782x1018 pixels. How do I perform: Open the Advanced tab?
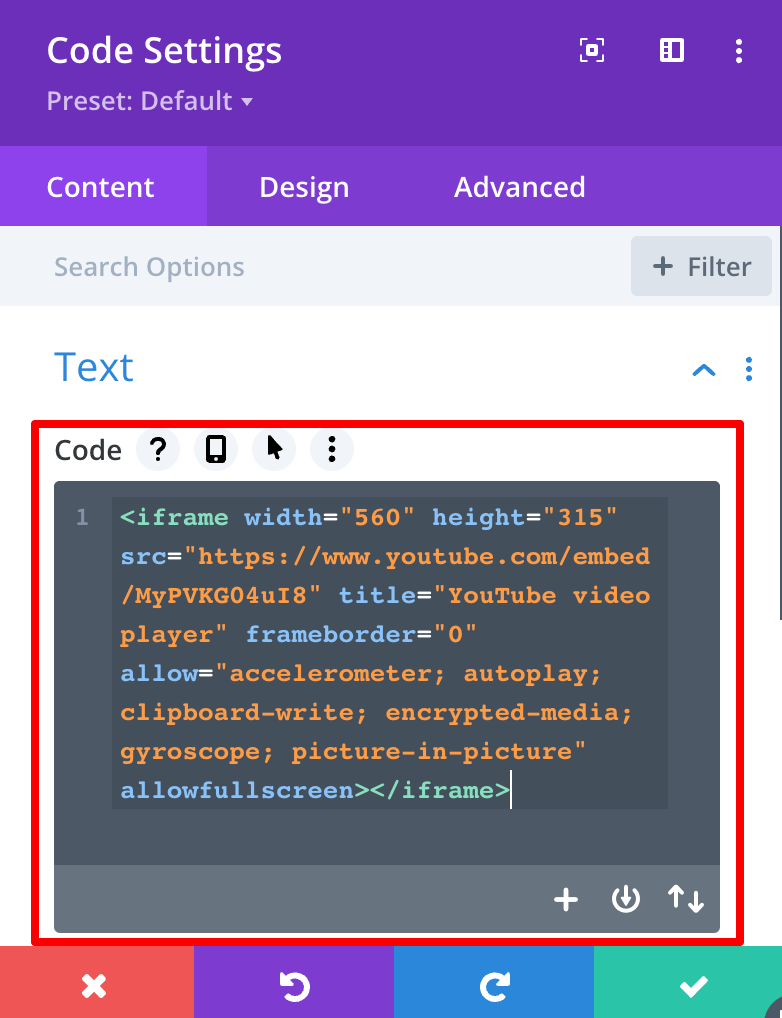click(x=519, y=187)
